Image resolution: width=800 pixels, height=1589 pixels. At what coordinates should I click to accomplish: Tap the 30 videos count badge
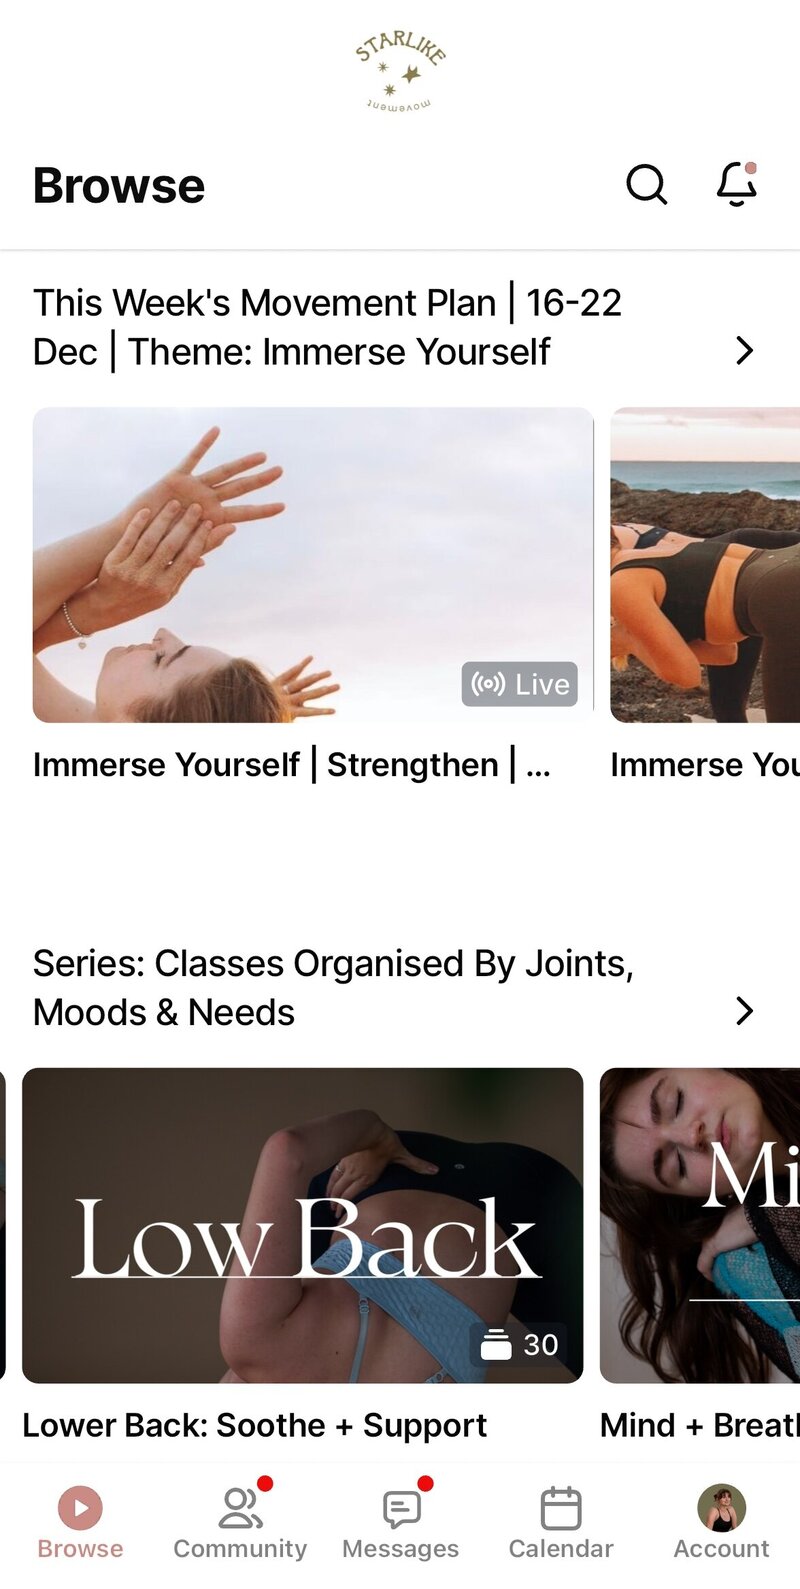pos(520,1344)
